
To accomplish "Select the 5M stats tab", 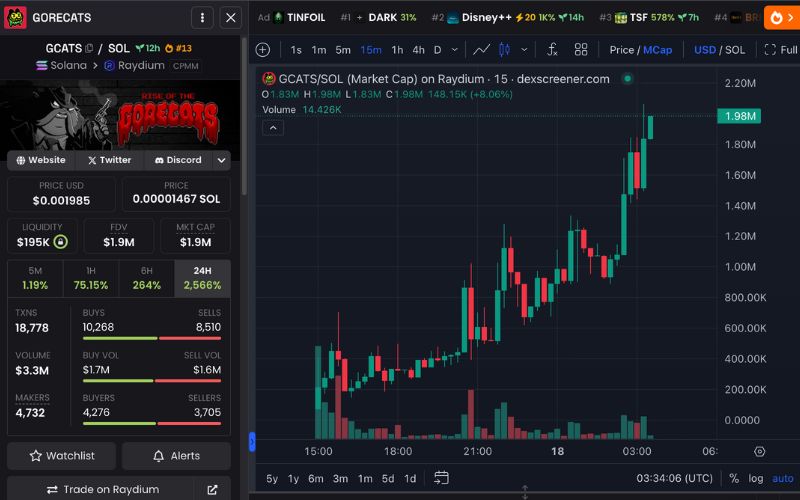I will (x=35, y=279).
